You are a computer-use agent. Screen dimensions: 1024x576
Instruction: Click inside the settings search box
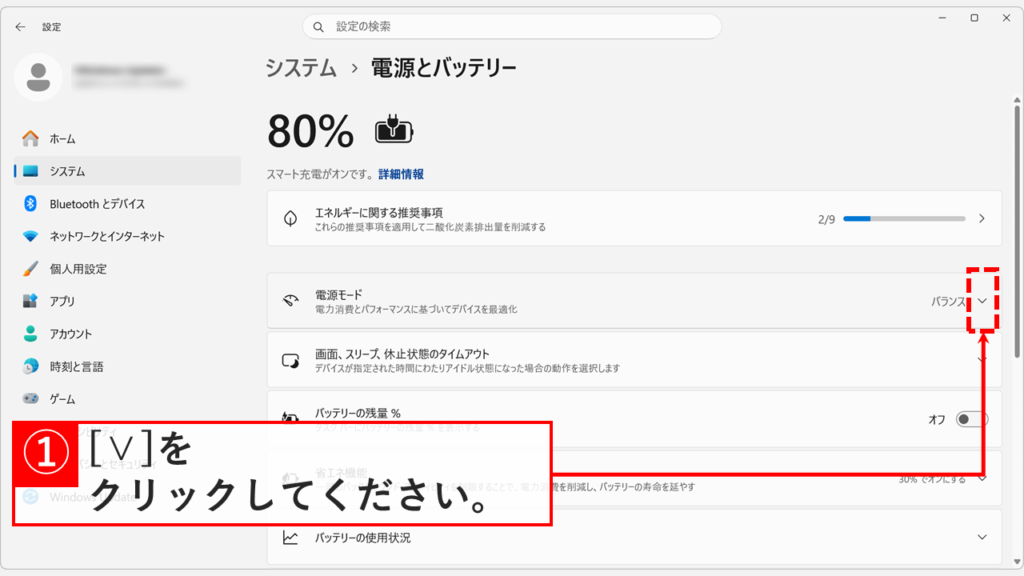(x=512, y=26)
